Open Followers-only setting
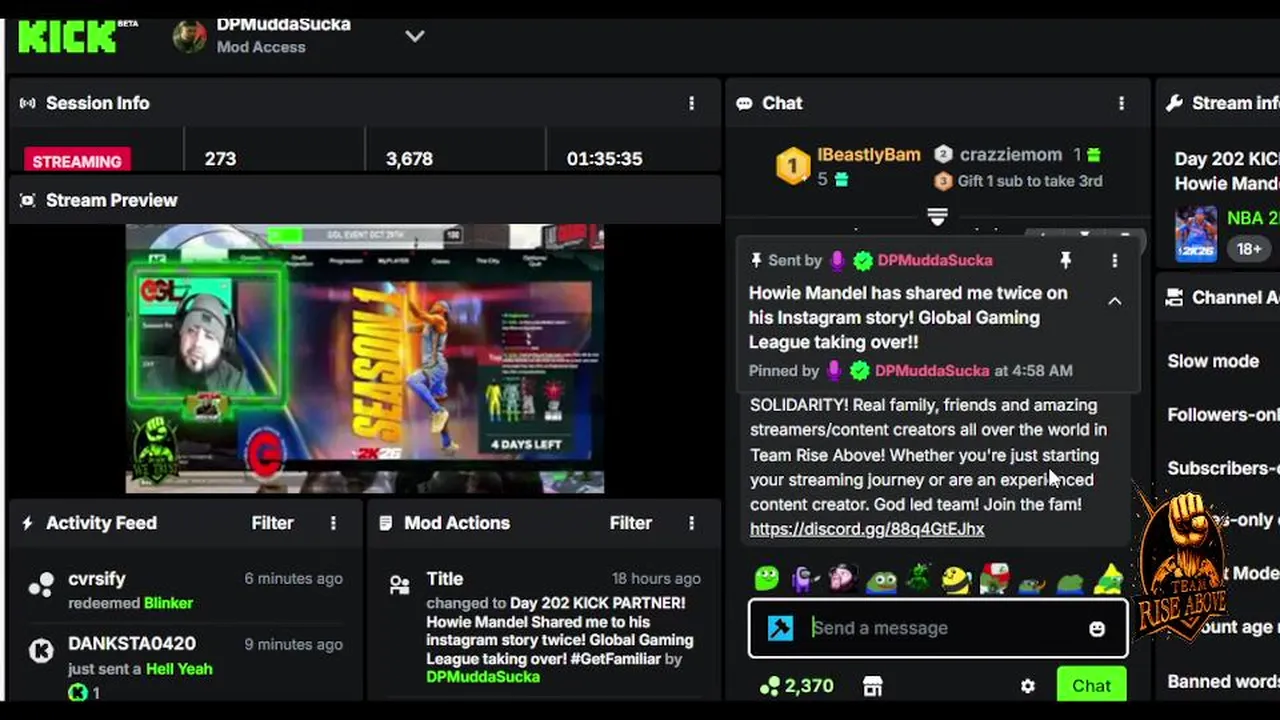 [x=1223, y=414]
